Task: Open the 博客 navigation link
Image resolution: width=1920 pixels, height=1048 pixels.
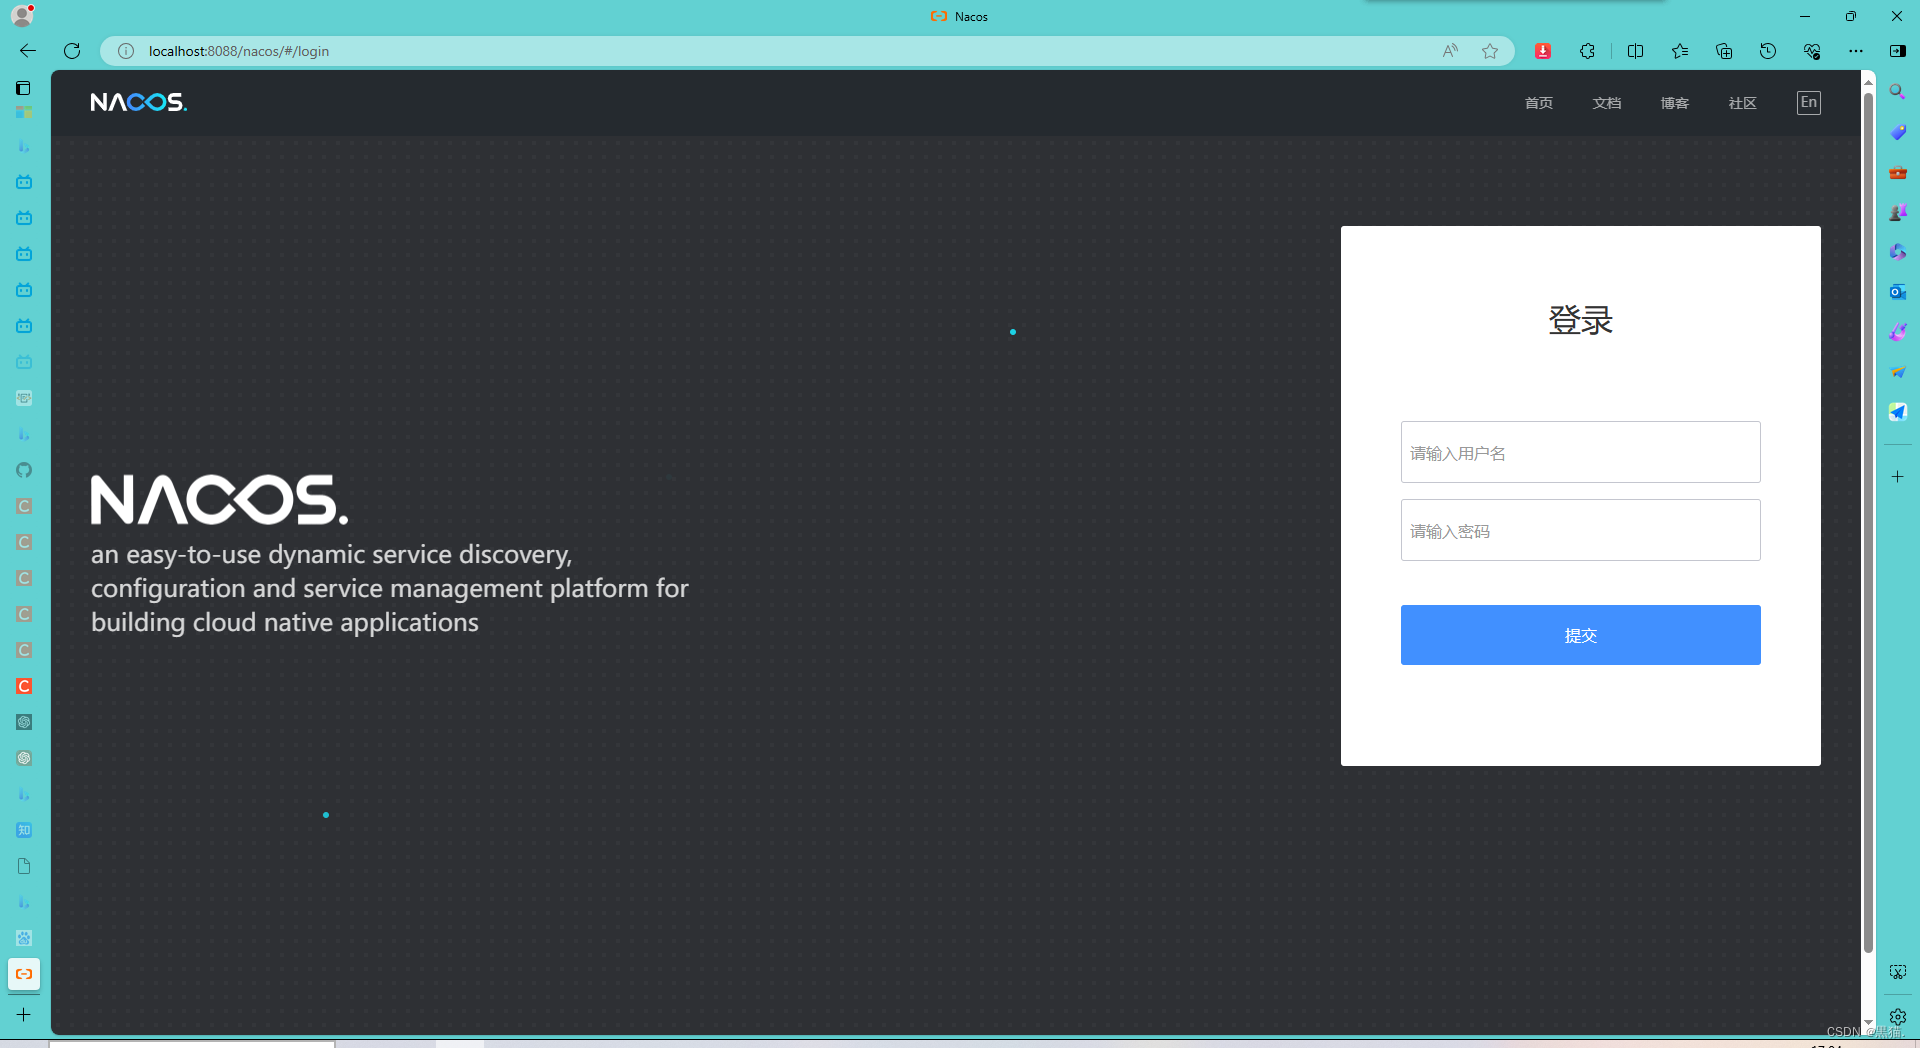Action: tap(1675, 103)
